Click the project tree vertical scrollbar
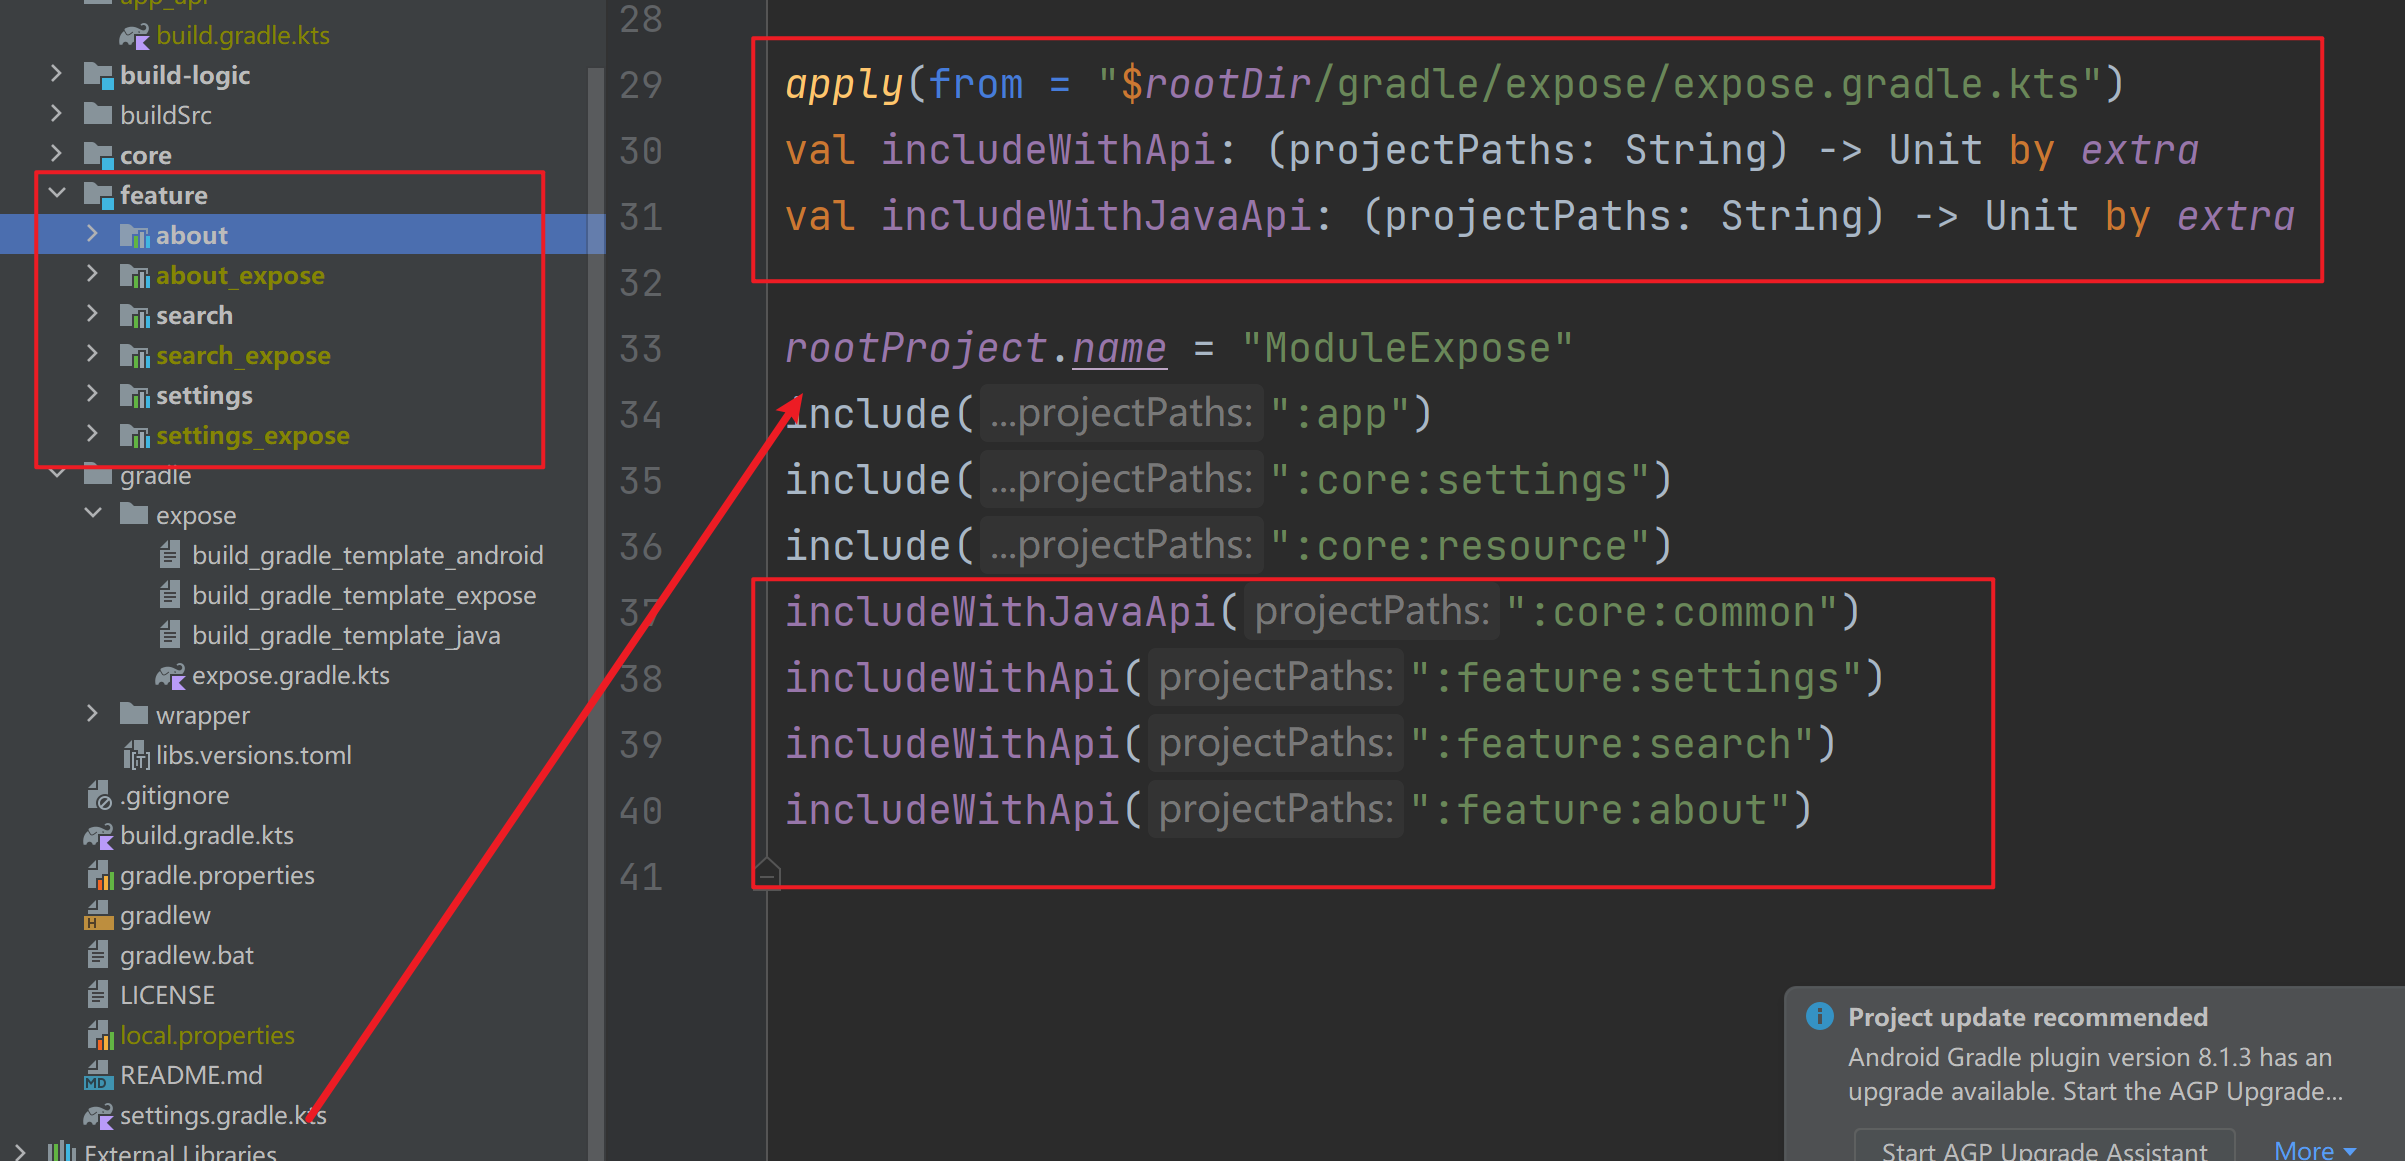 [x=596, y=600]
